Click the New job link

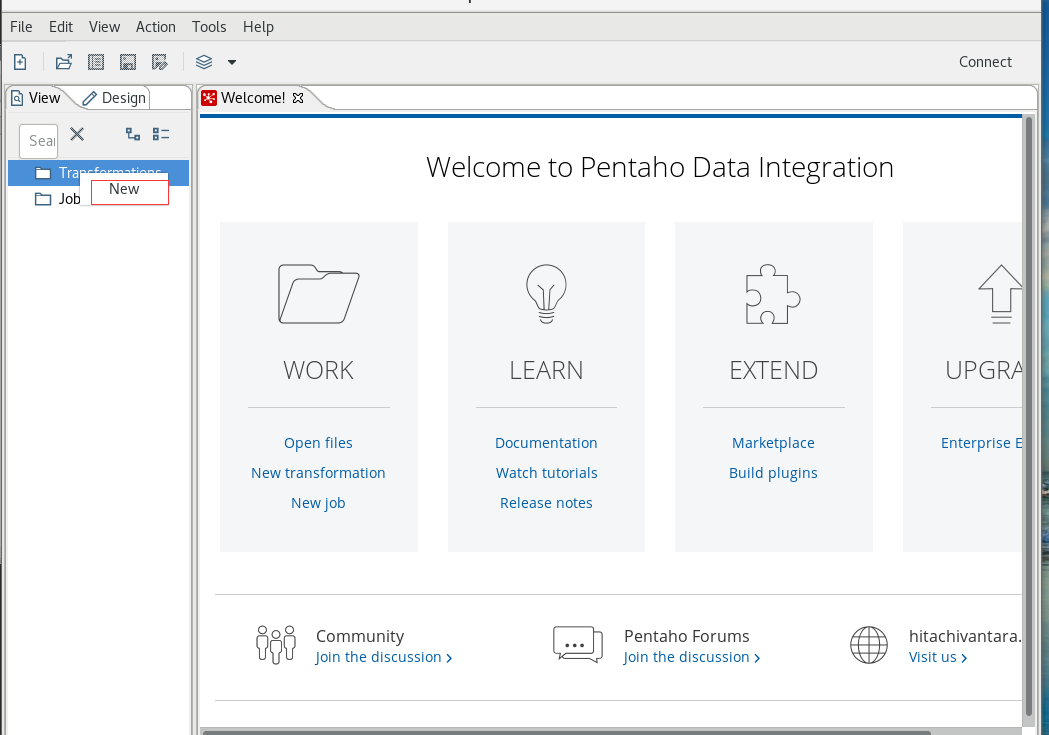(x=318, y=503)
